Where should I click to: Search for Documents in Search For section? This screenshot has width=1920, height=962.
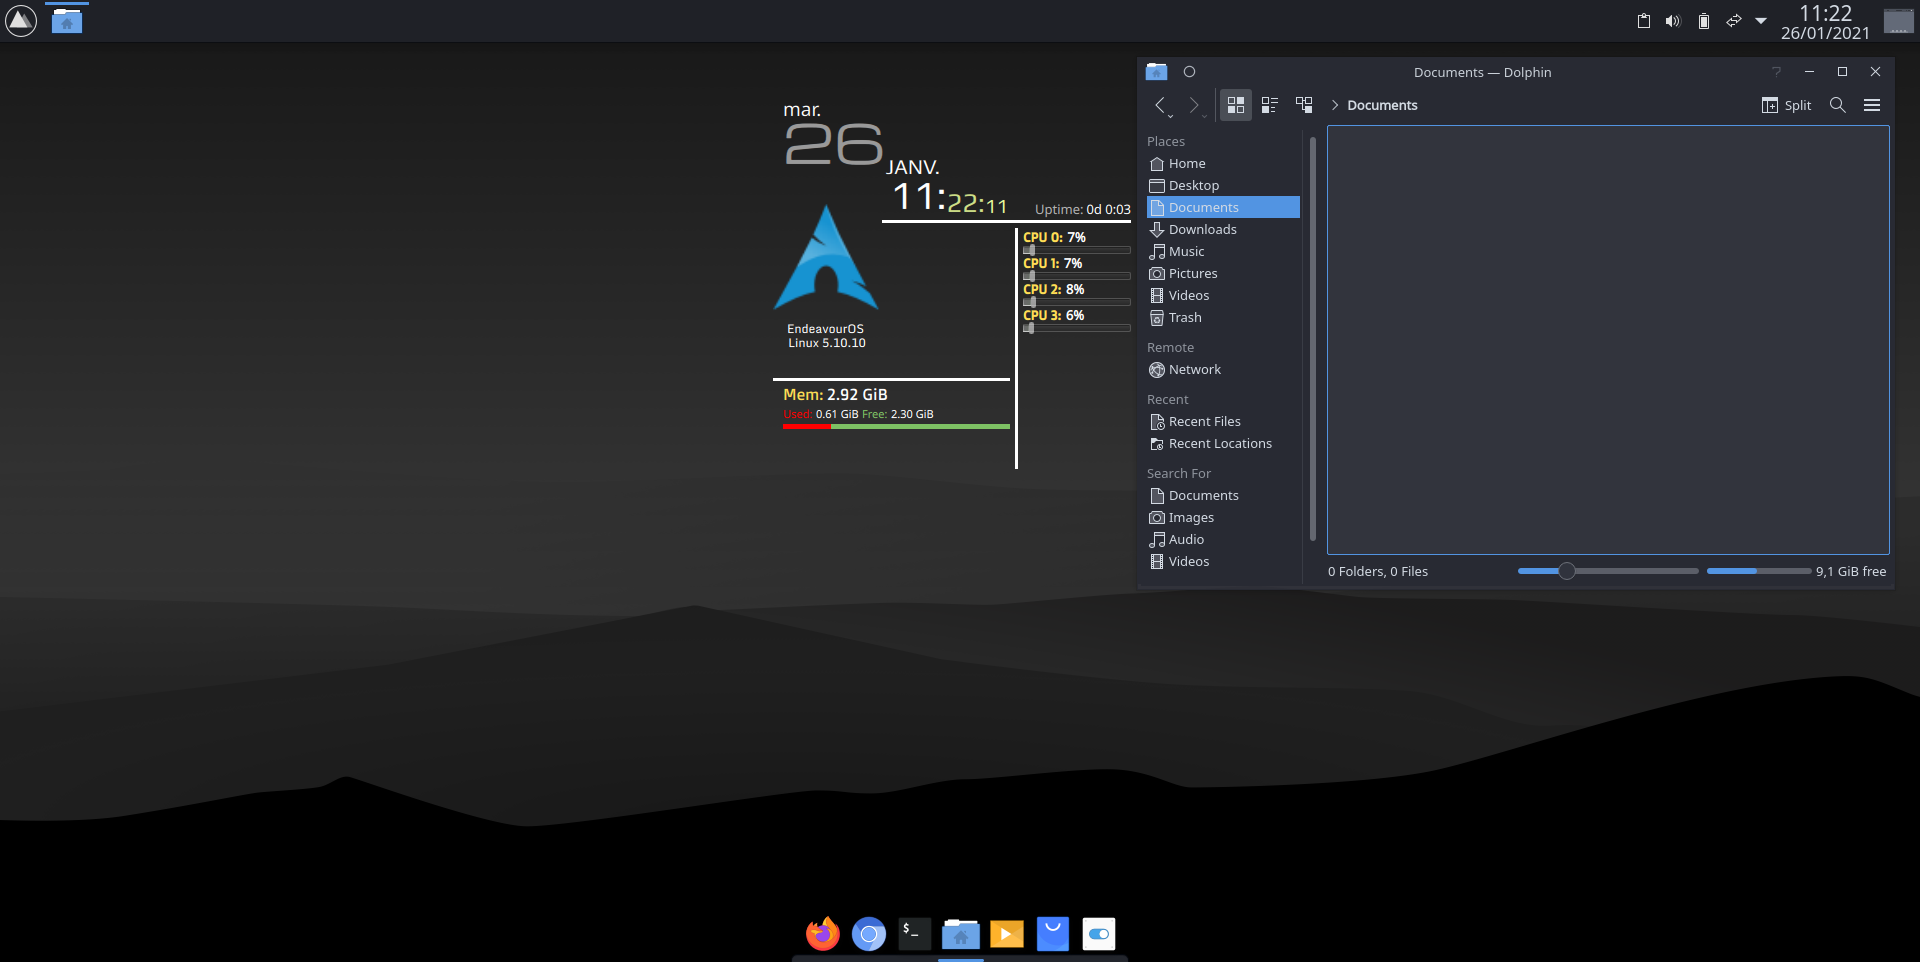click(x=1223, y=496)
